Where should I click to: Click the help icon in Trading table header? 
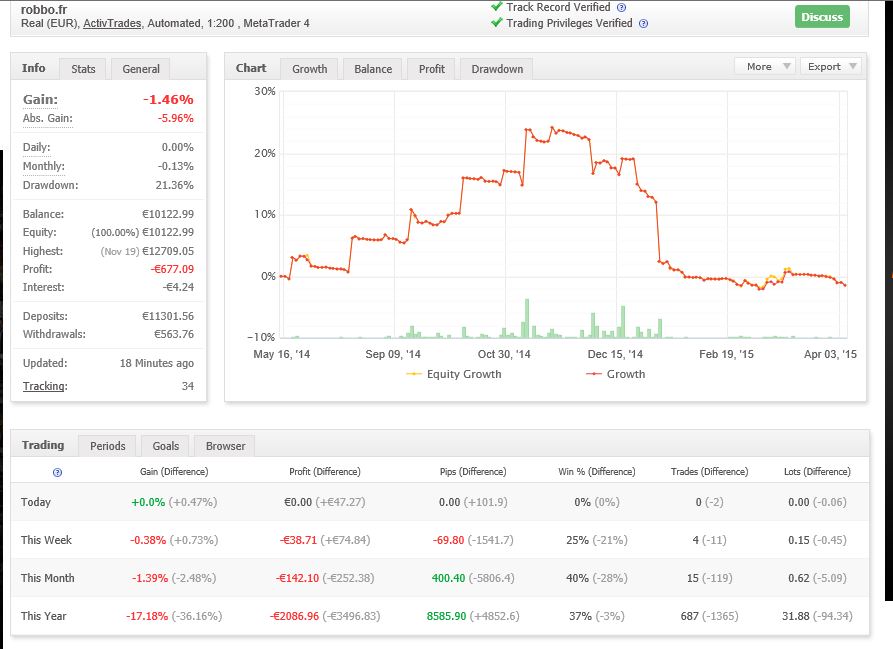(x=57, y=473)
